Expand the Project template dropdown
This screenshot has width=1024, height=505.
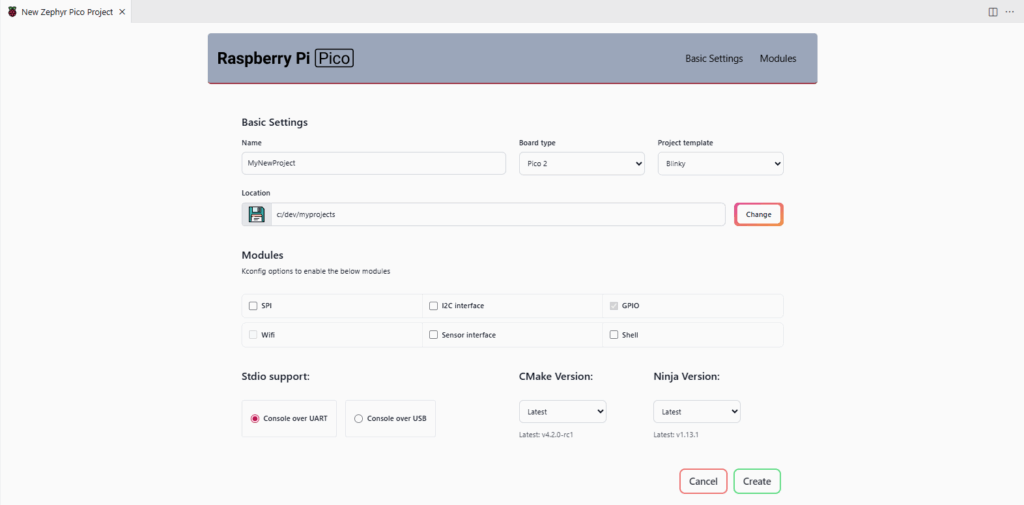coord(720,163)
